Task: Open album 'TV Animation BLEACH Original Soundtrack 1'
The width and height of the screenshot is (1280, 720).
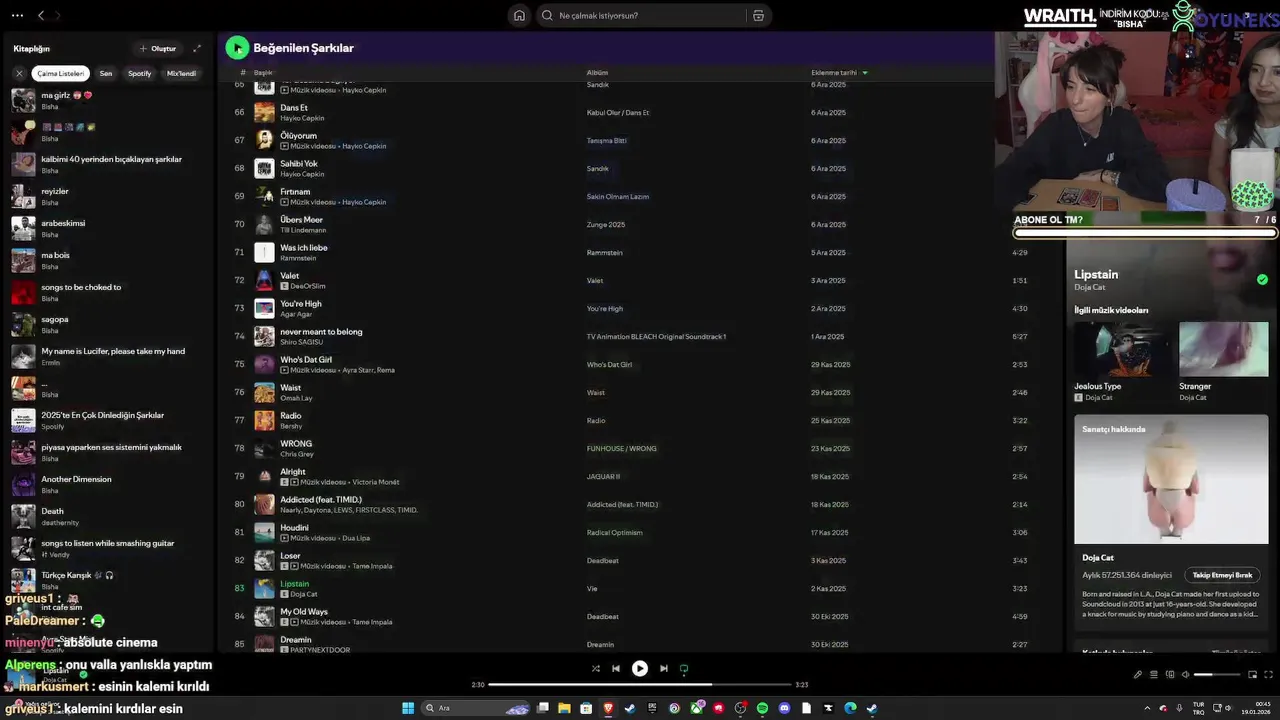Action: [x=656, y=336]
